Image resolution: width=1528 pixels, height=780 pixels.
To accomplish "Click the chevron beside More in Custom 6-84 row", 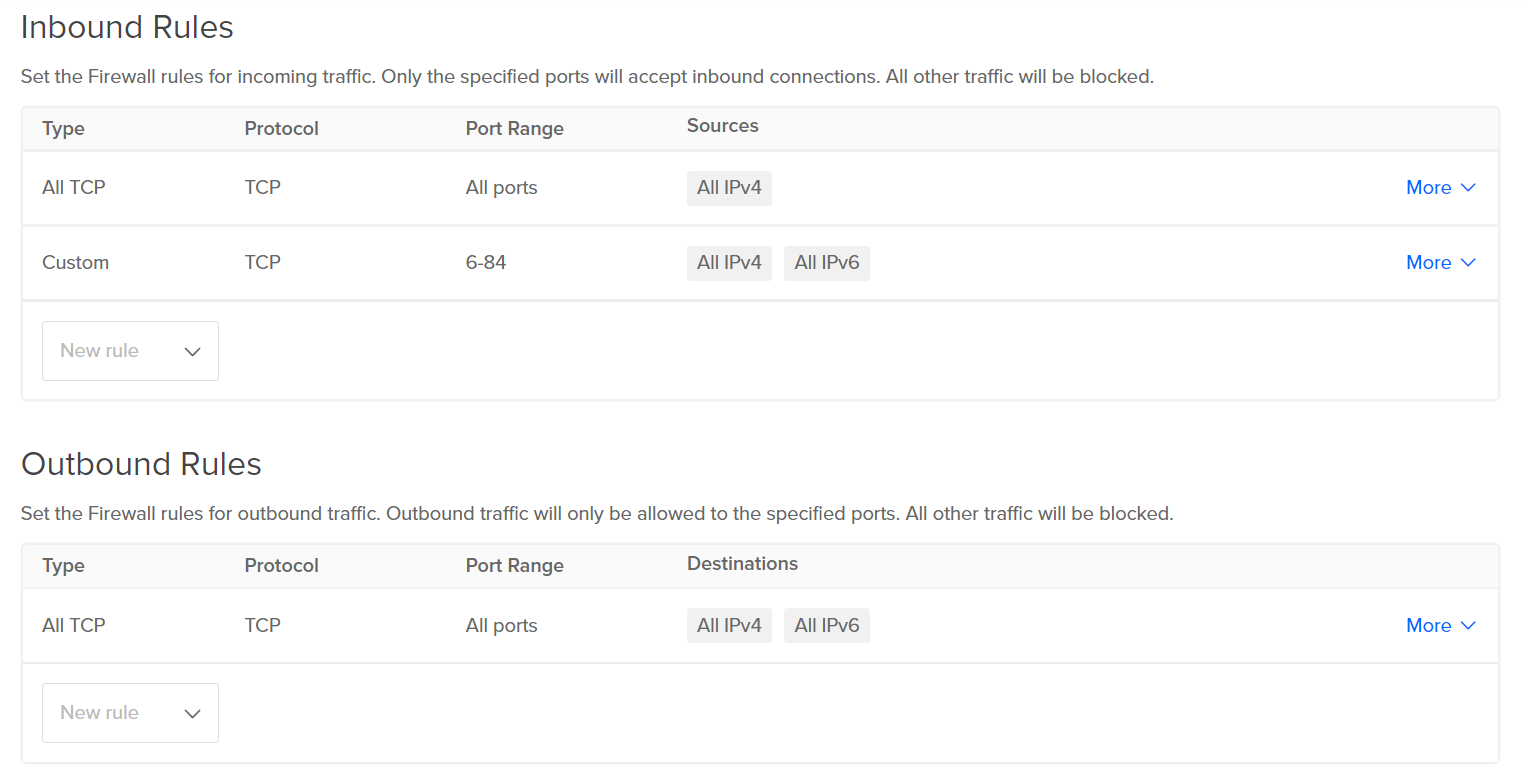I will [1468, 263].
